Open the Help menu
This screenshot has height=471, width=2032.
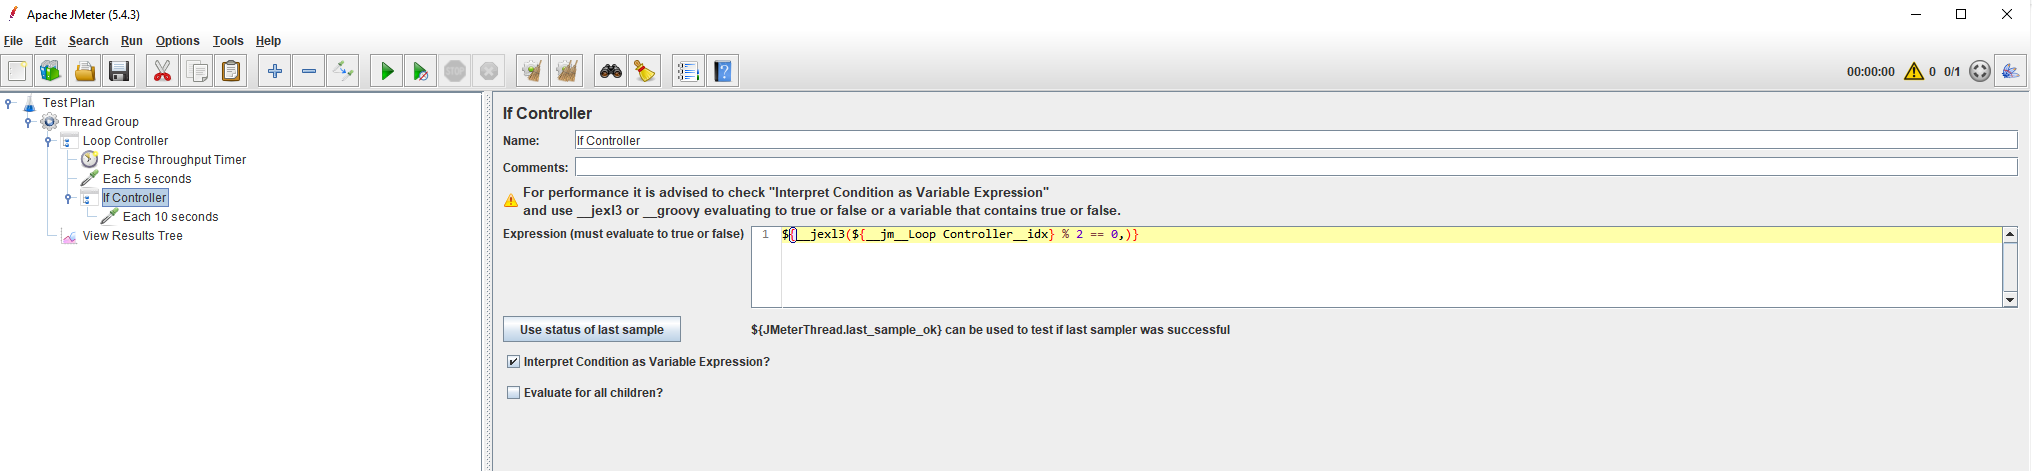[268, 41]
